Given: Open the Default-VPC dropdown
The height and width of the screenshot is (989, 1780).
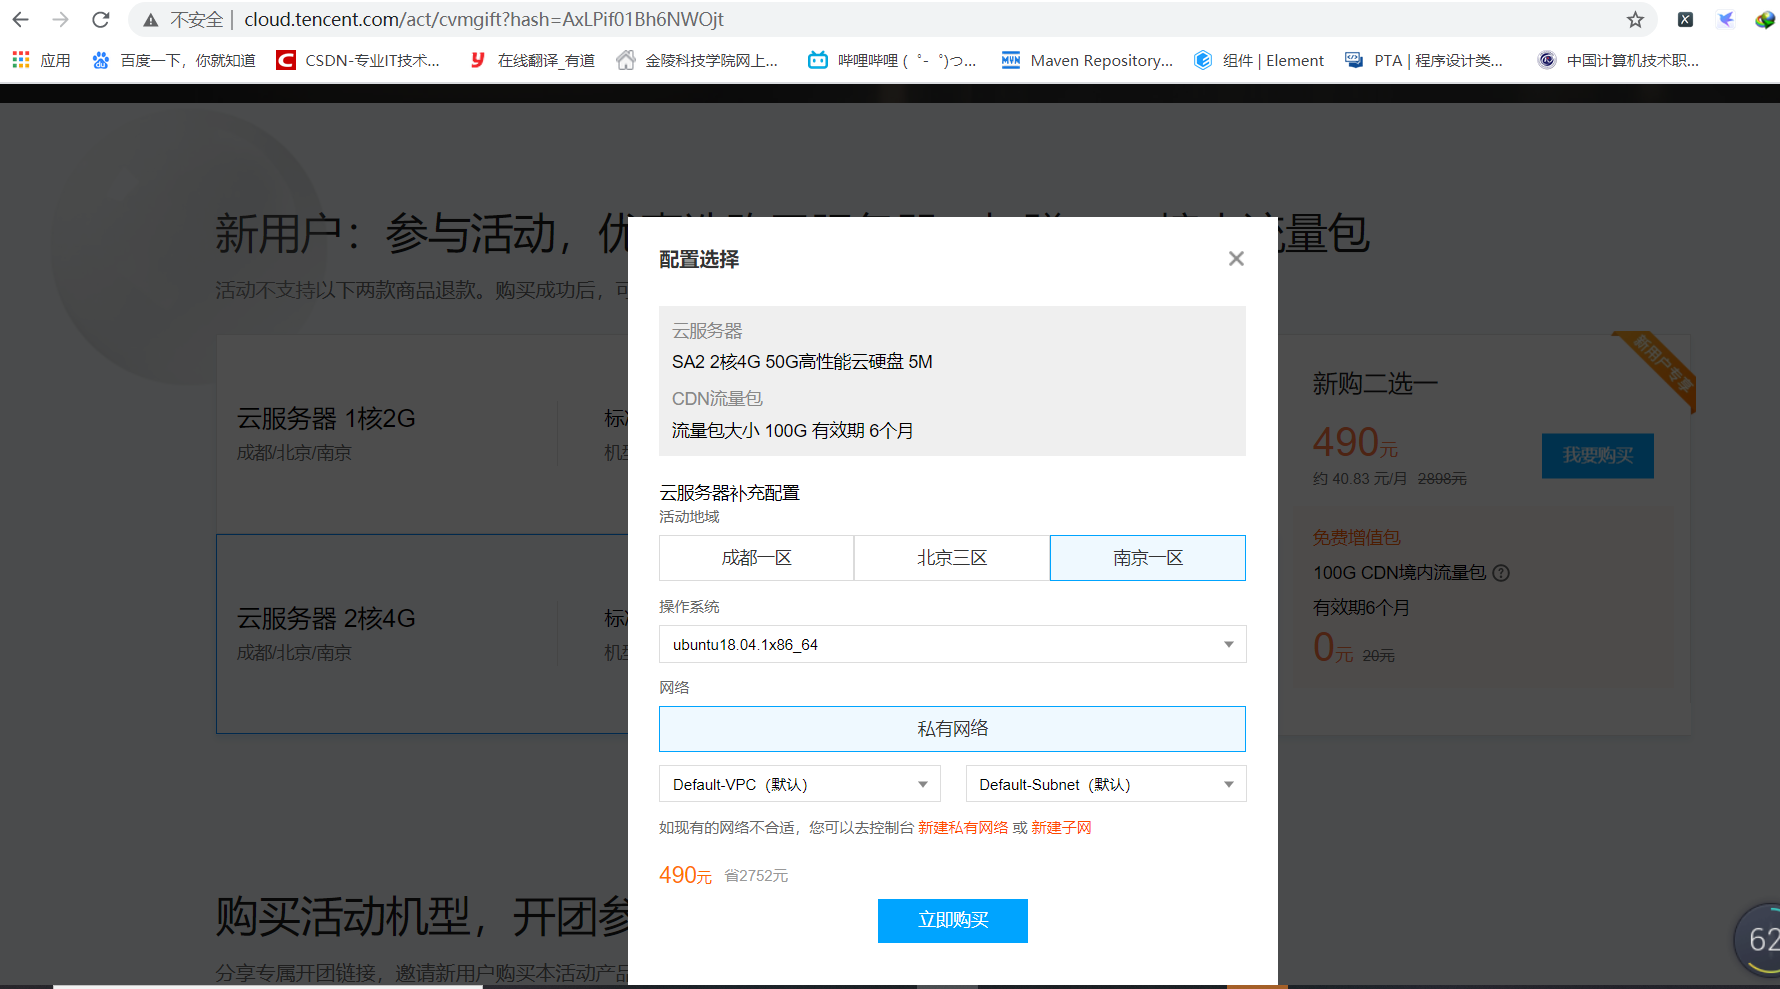Looking at the screenshot, I should 800,784.
